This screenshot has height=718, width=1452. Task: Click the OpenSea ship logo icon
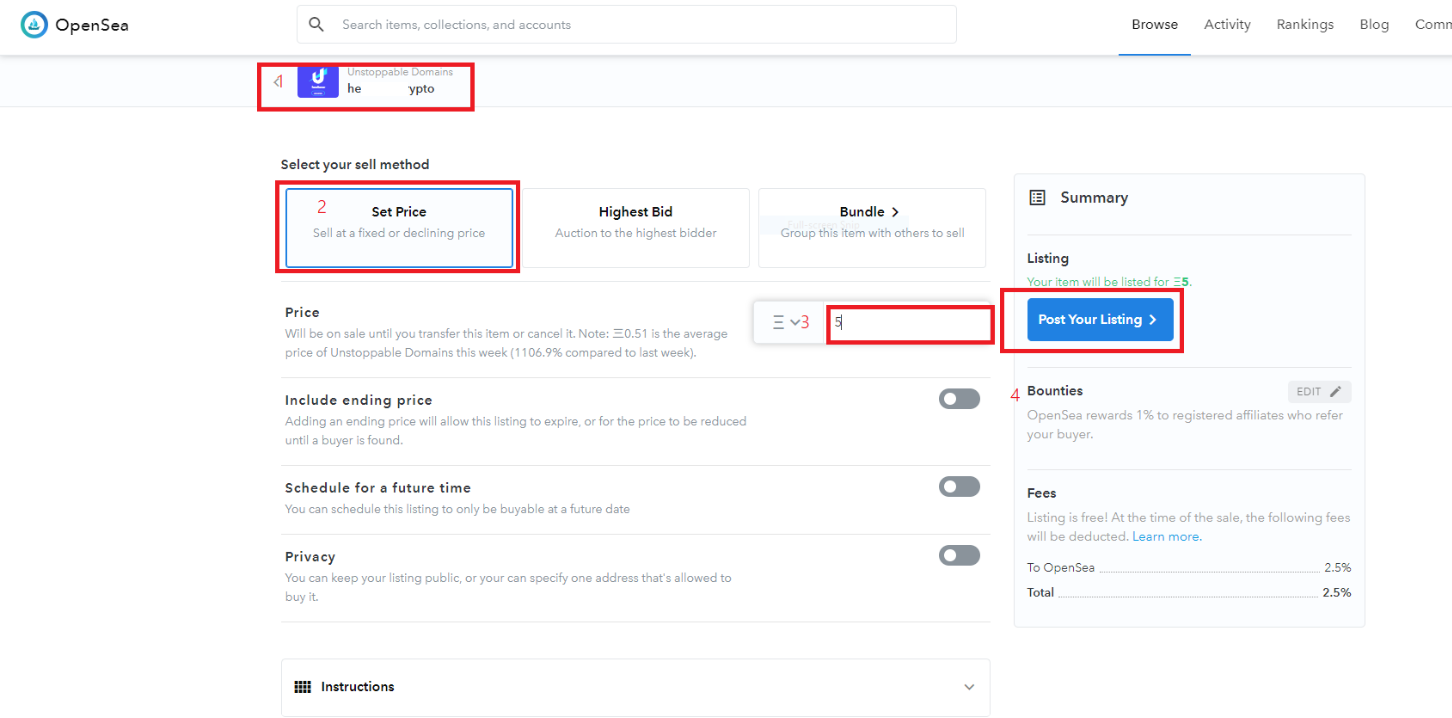[x=34, y=25]
